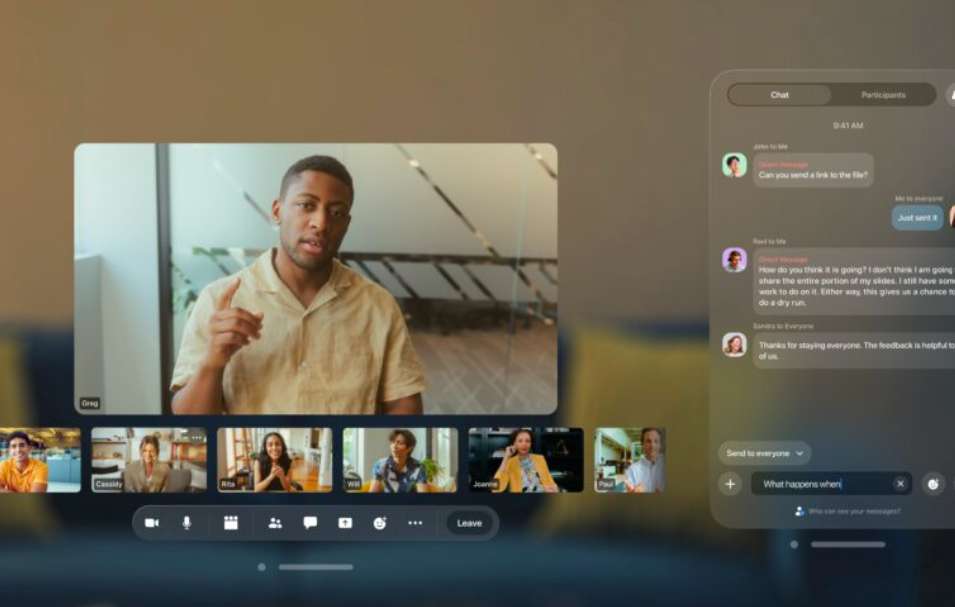Toggle the camera video icon

point(152,523)
